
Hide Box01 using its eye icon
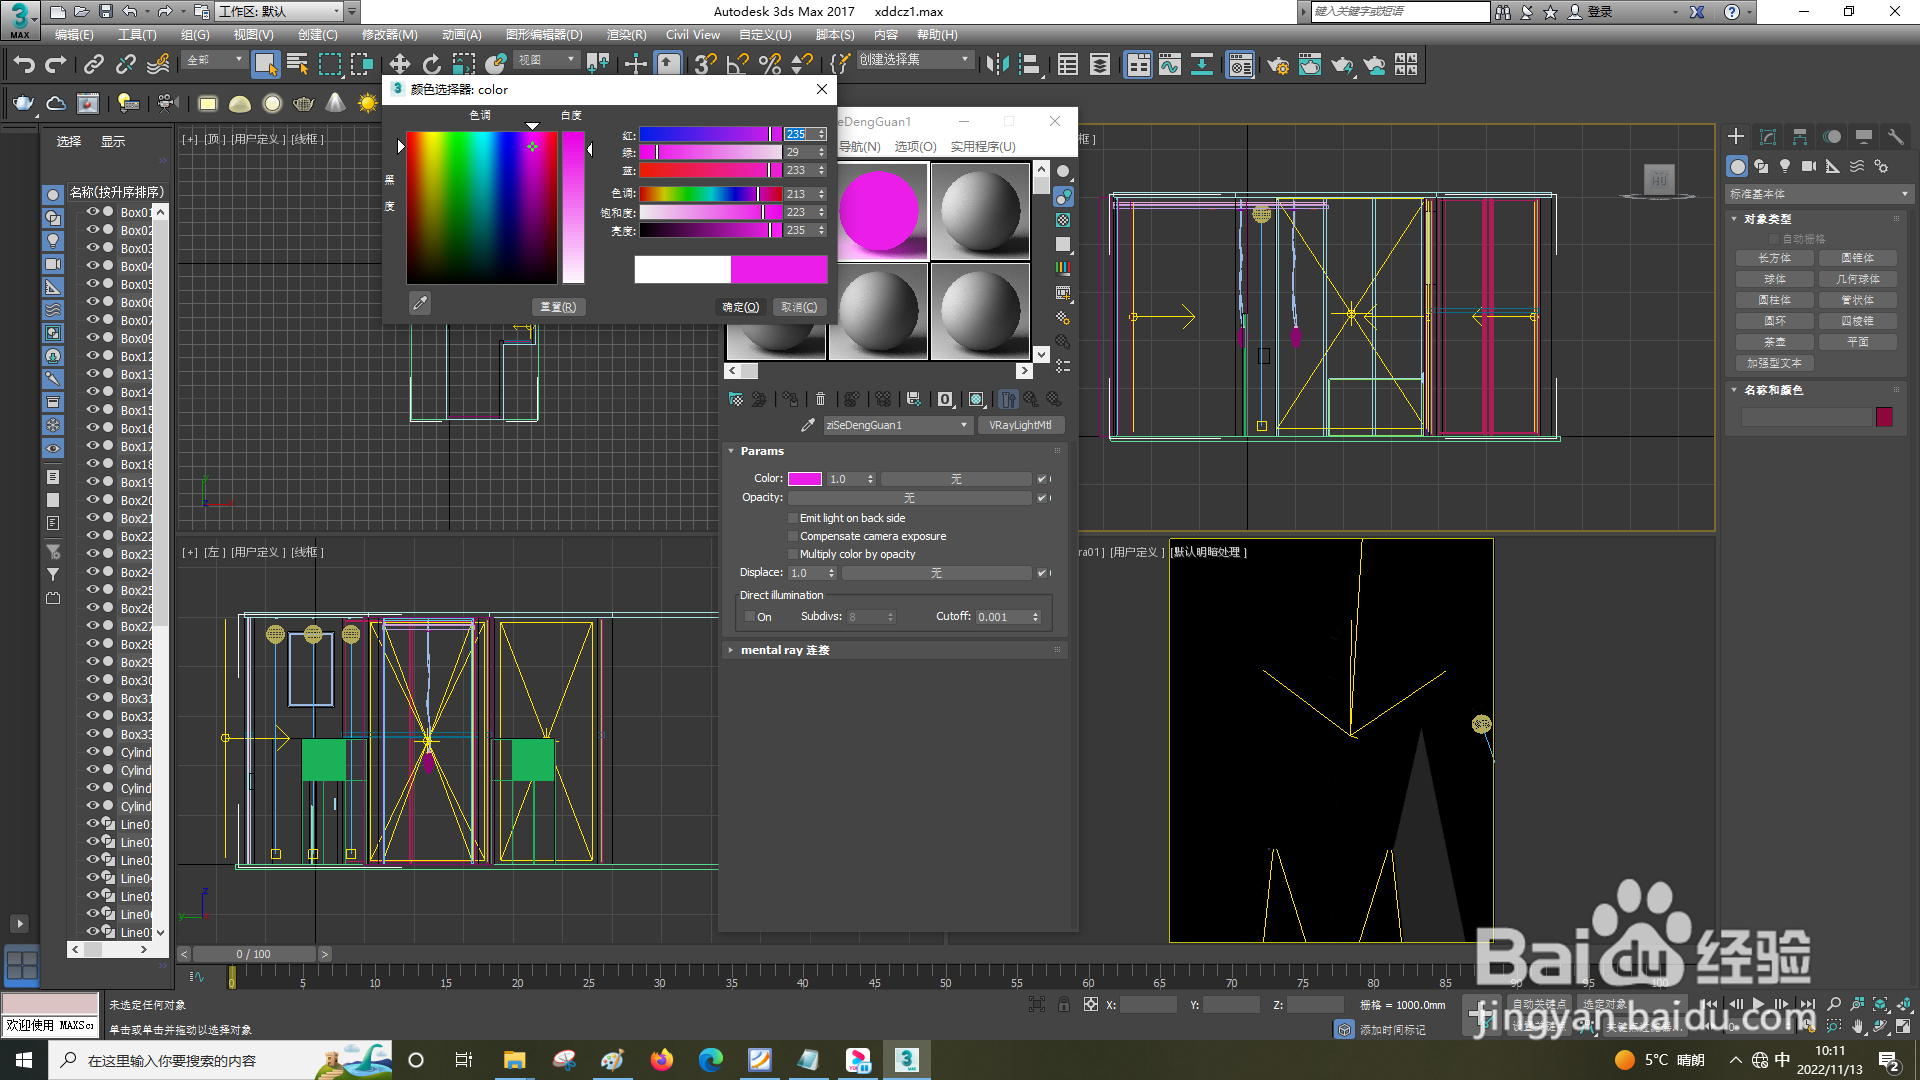[93, 212]
